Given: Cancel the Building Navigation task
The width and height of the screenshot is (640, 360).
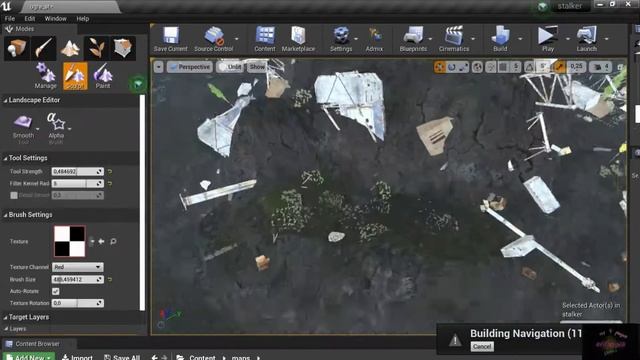Looking at the screenshot, I should pyautogui.click(x=482, y=347).
